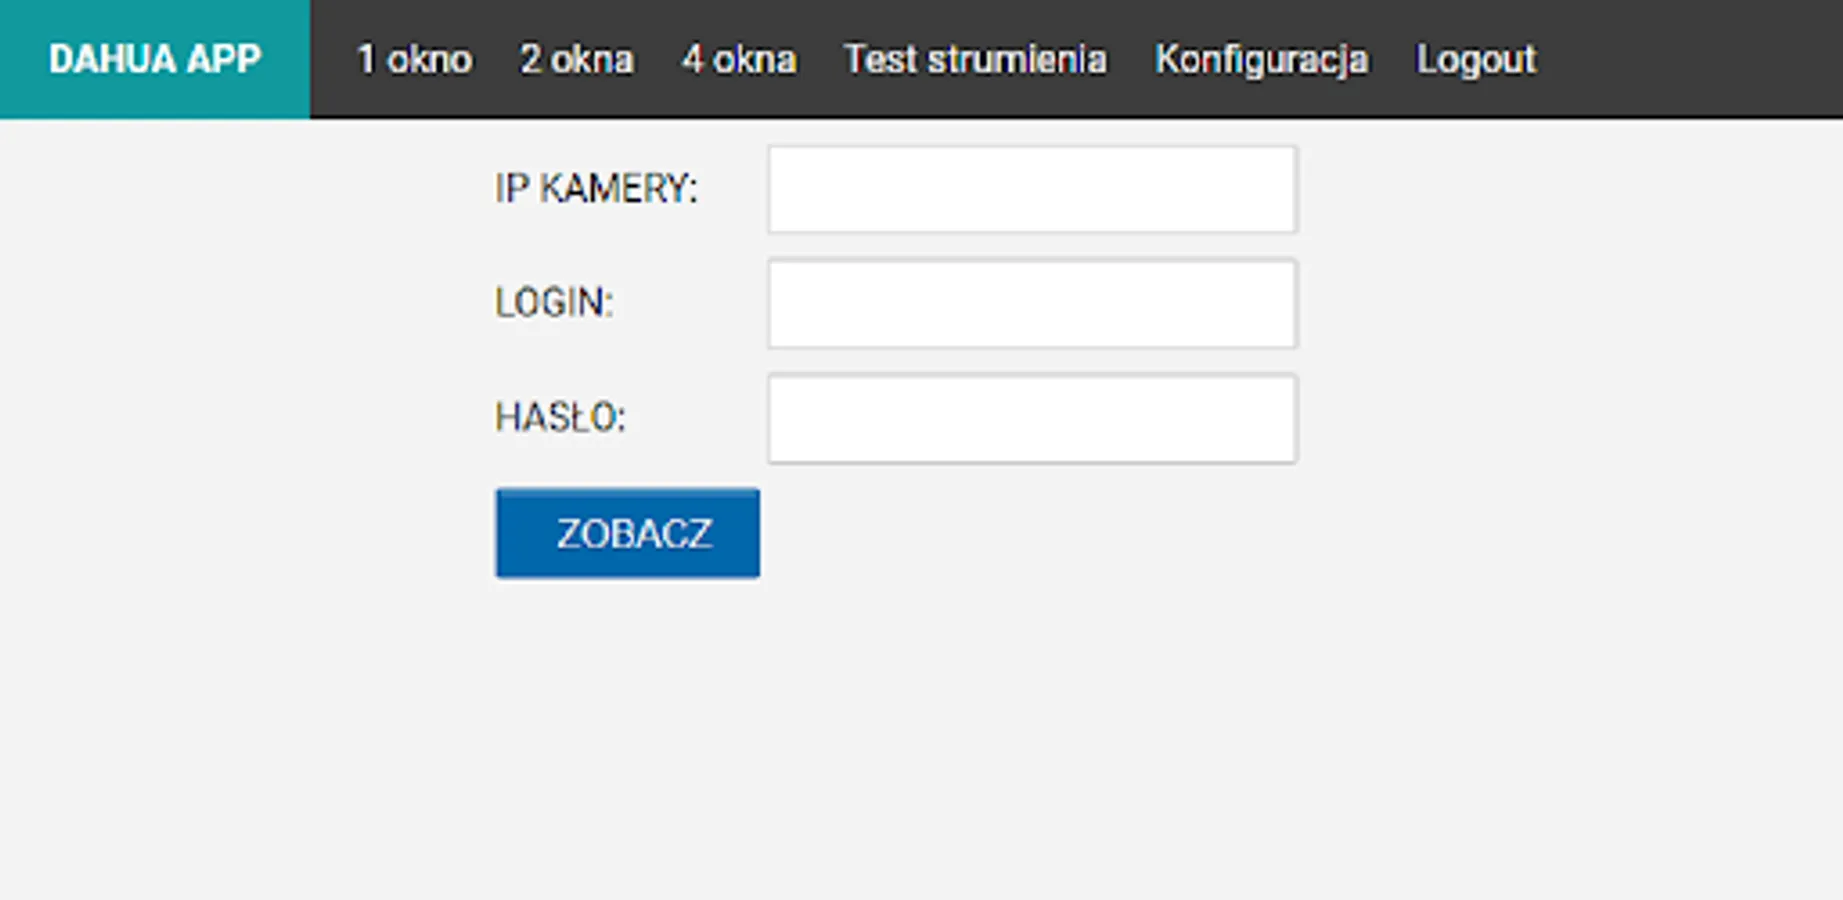The width and height of the screenshot is (1843, 900).
Task: Switch to the 2 okna layout
Action: click(x=576, y=60)
